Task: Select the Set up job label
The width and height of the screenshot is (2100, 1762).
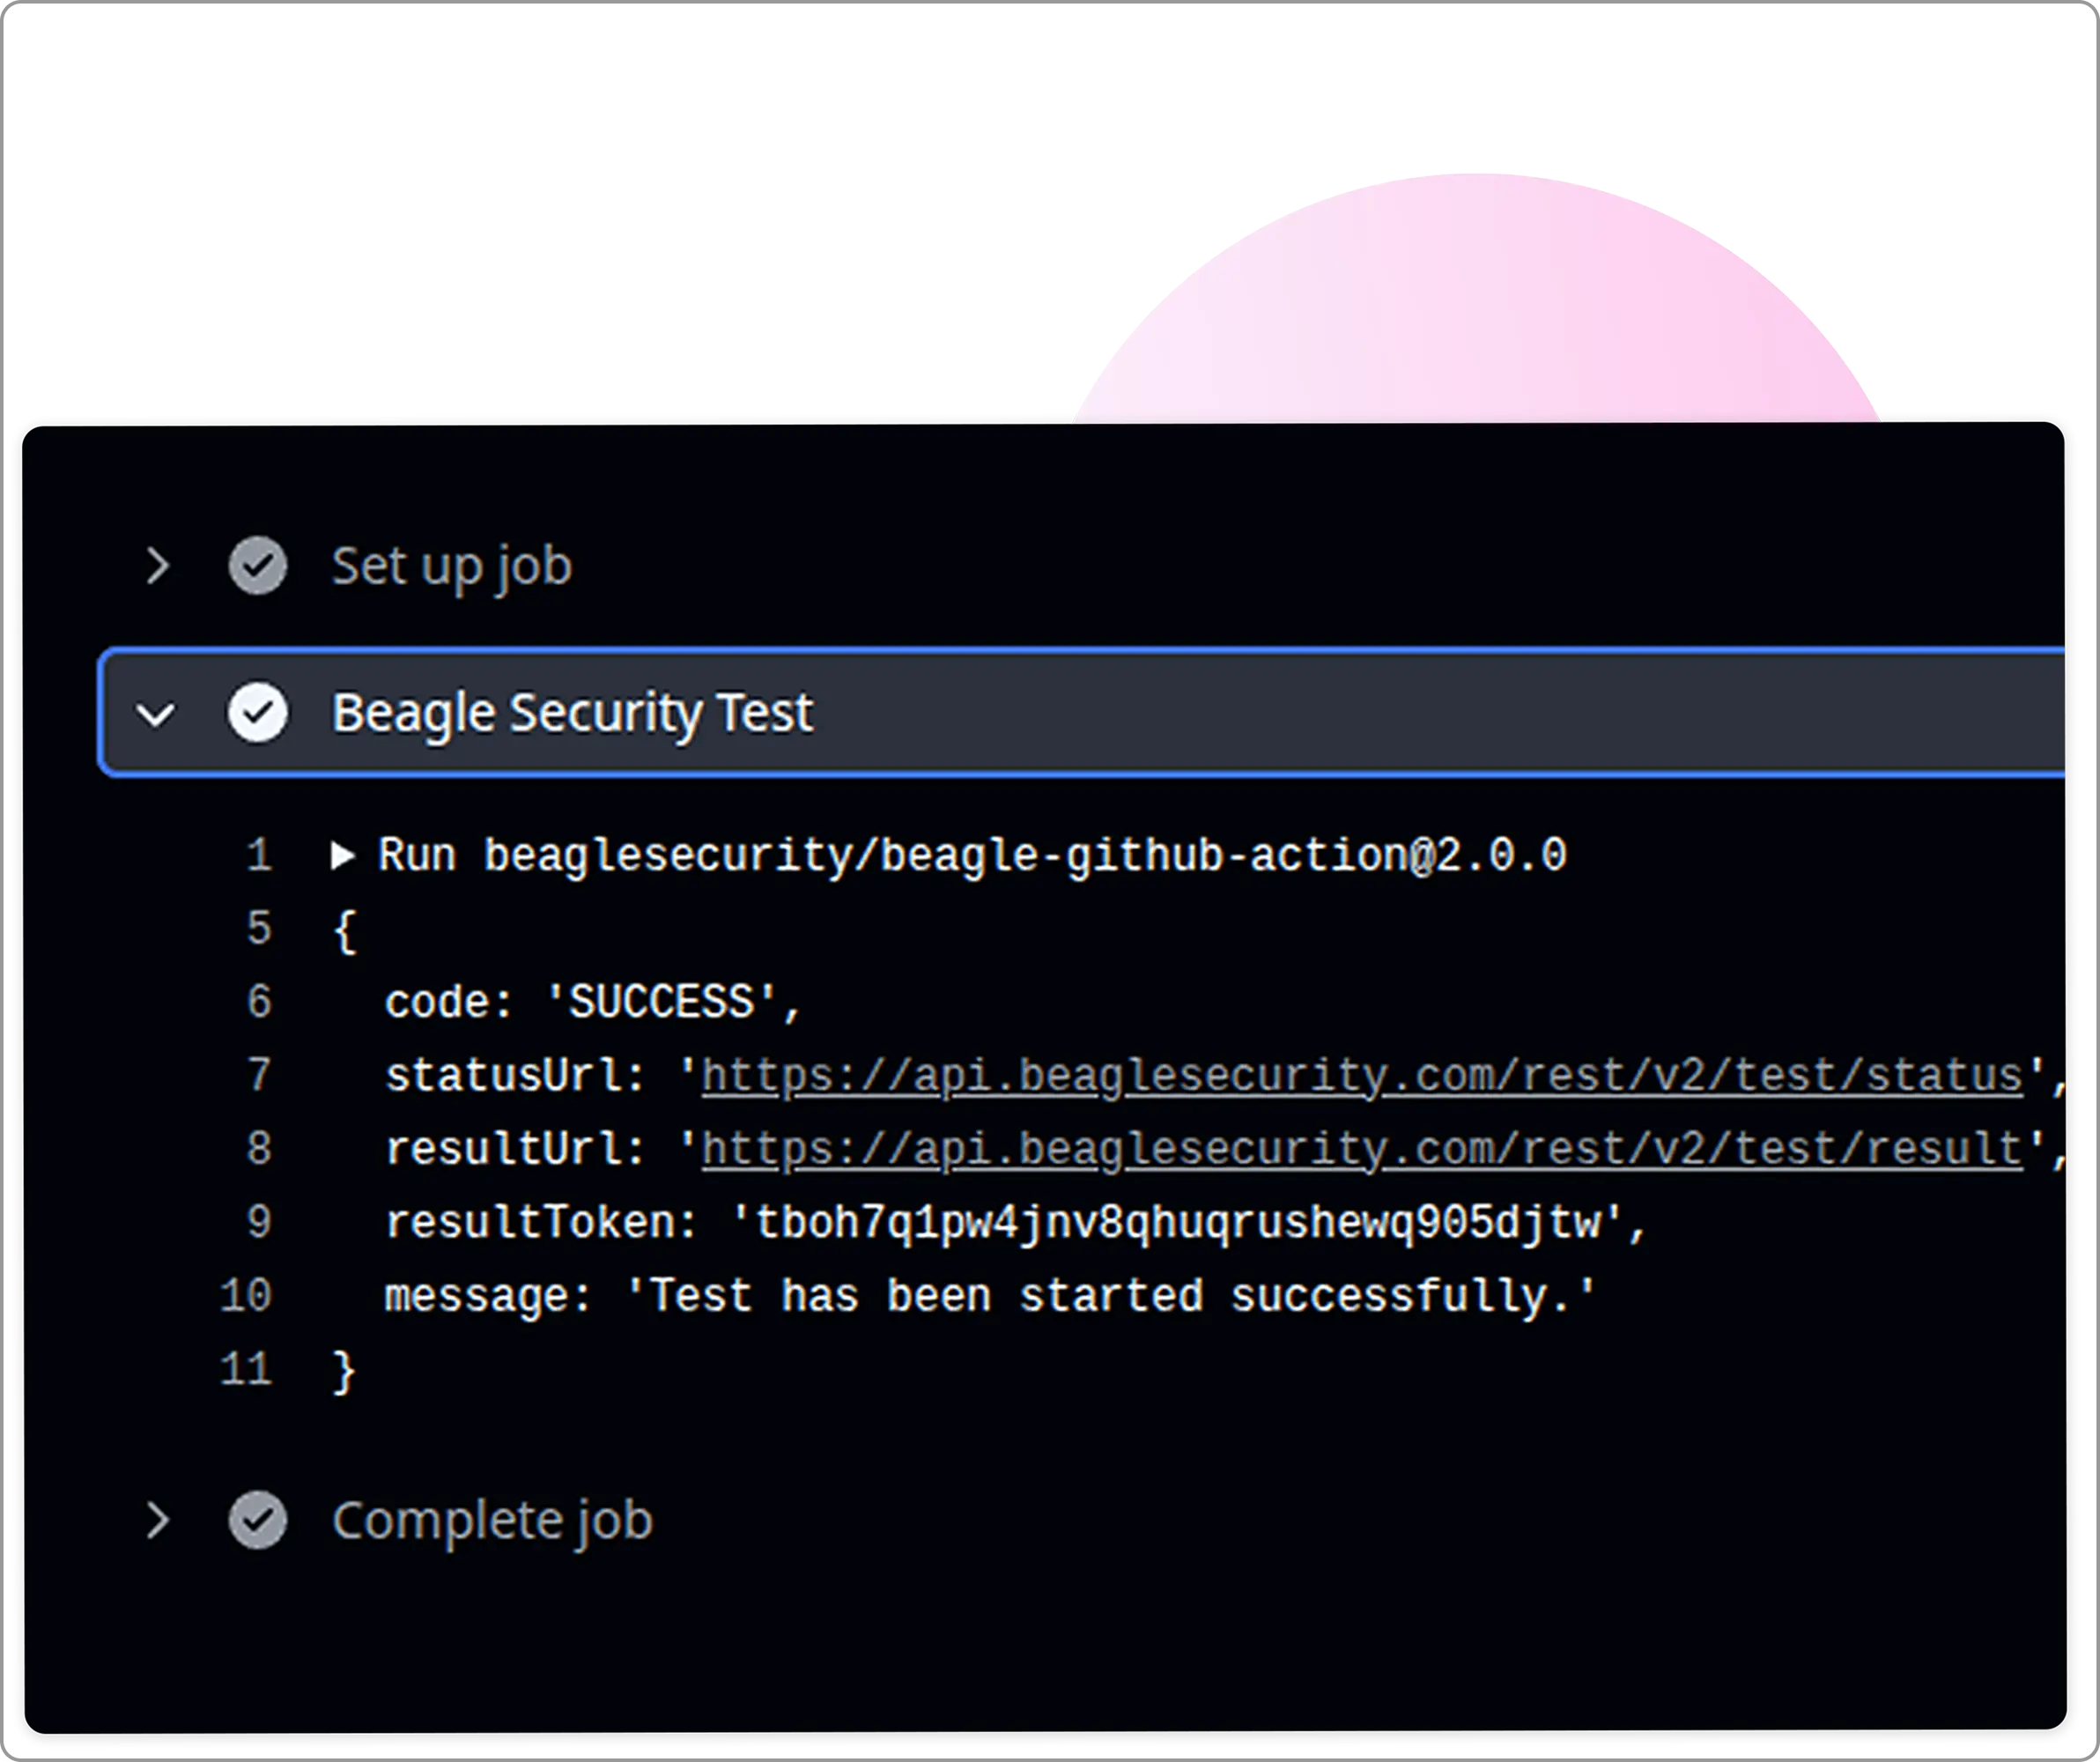Action: pos(452,567)
